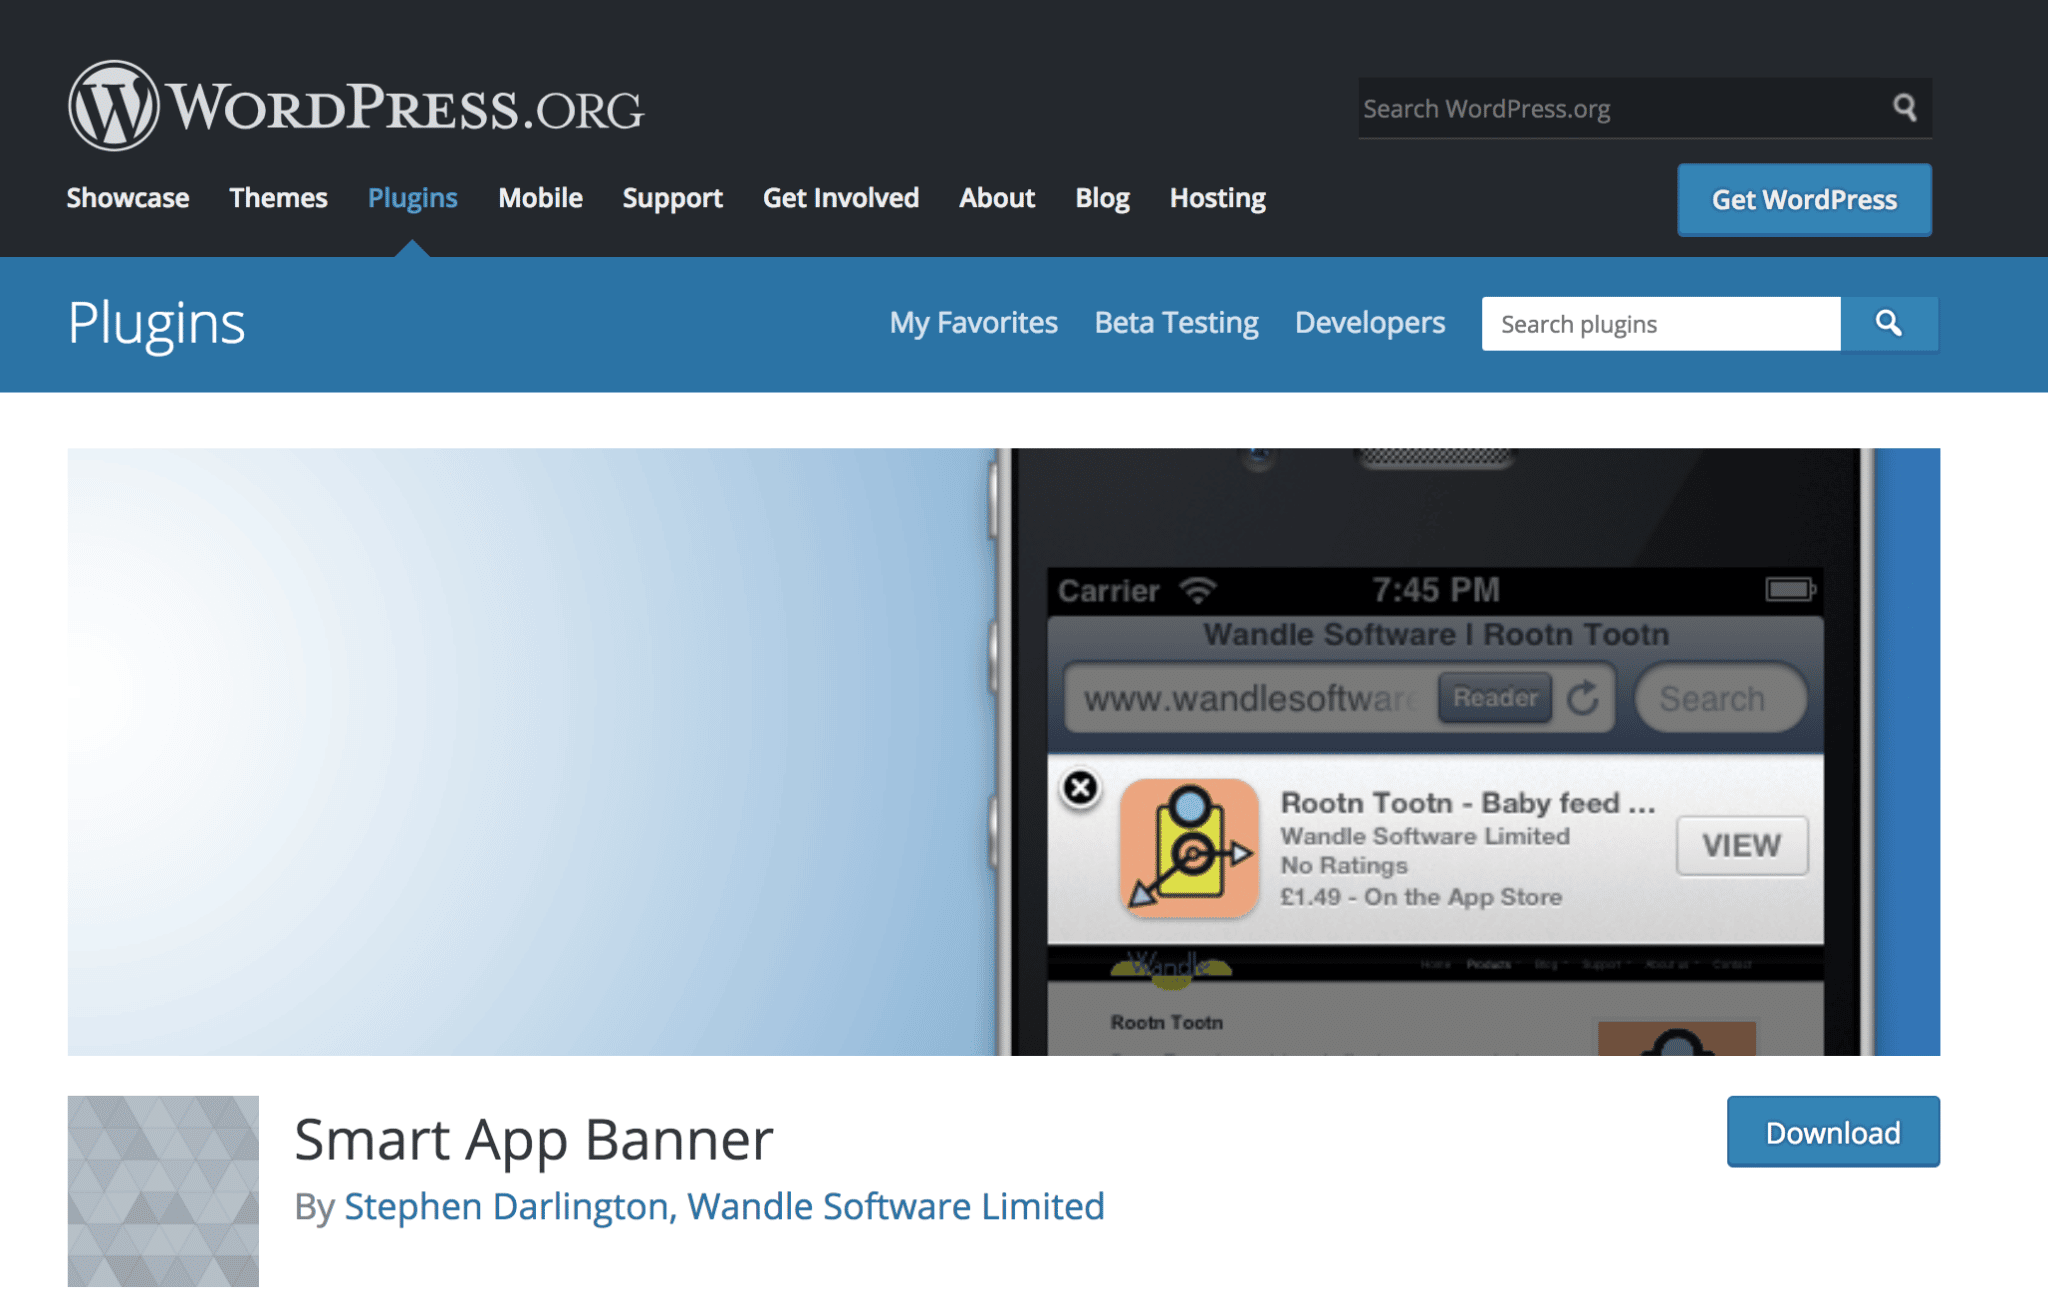Switch to Beta Testing

click(1176, 323)
